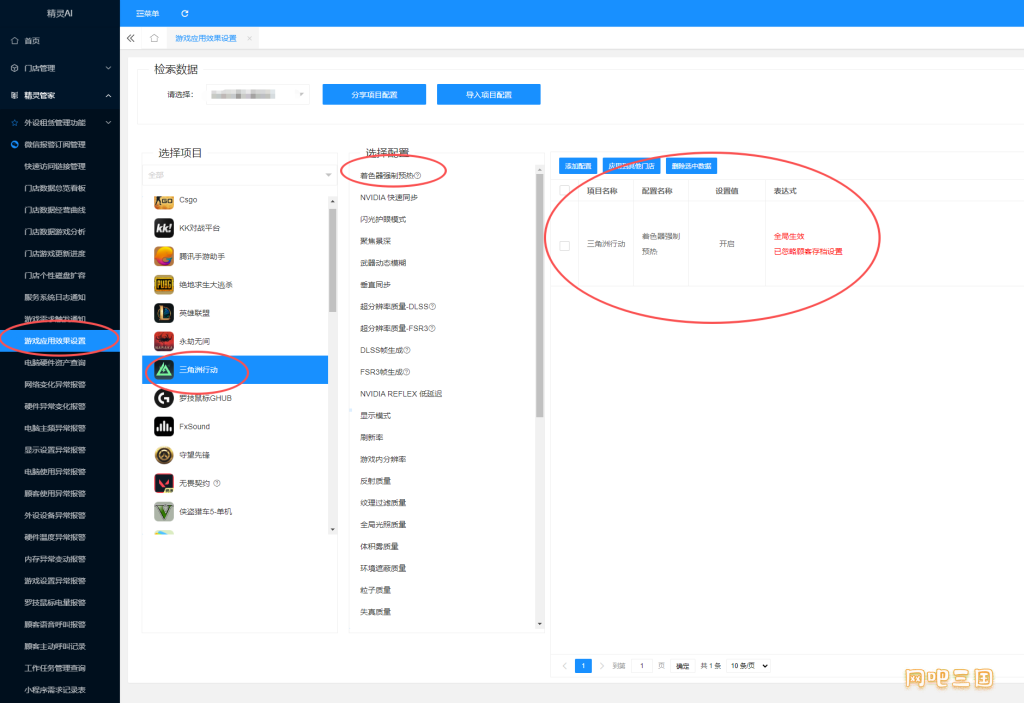Collapse sidebar with double-chevron icon
This screenshot has height=703, width=1024.
131,38
